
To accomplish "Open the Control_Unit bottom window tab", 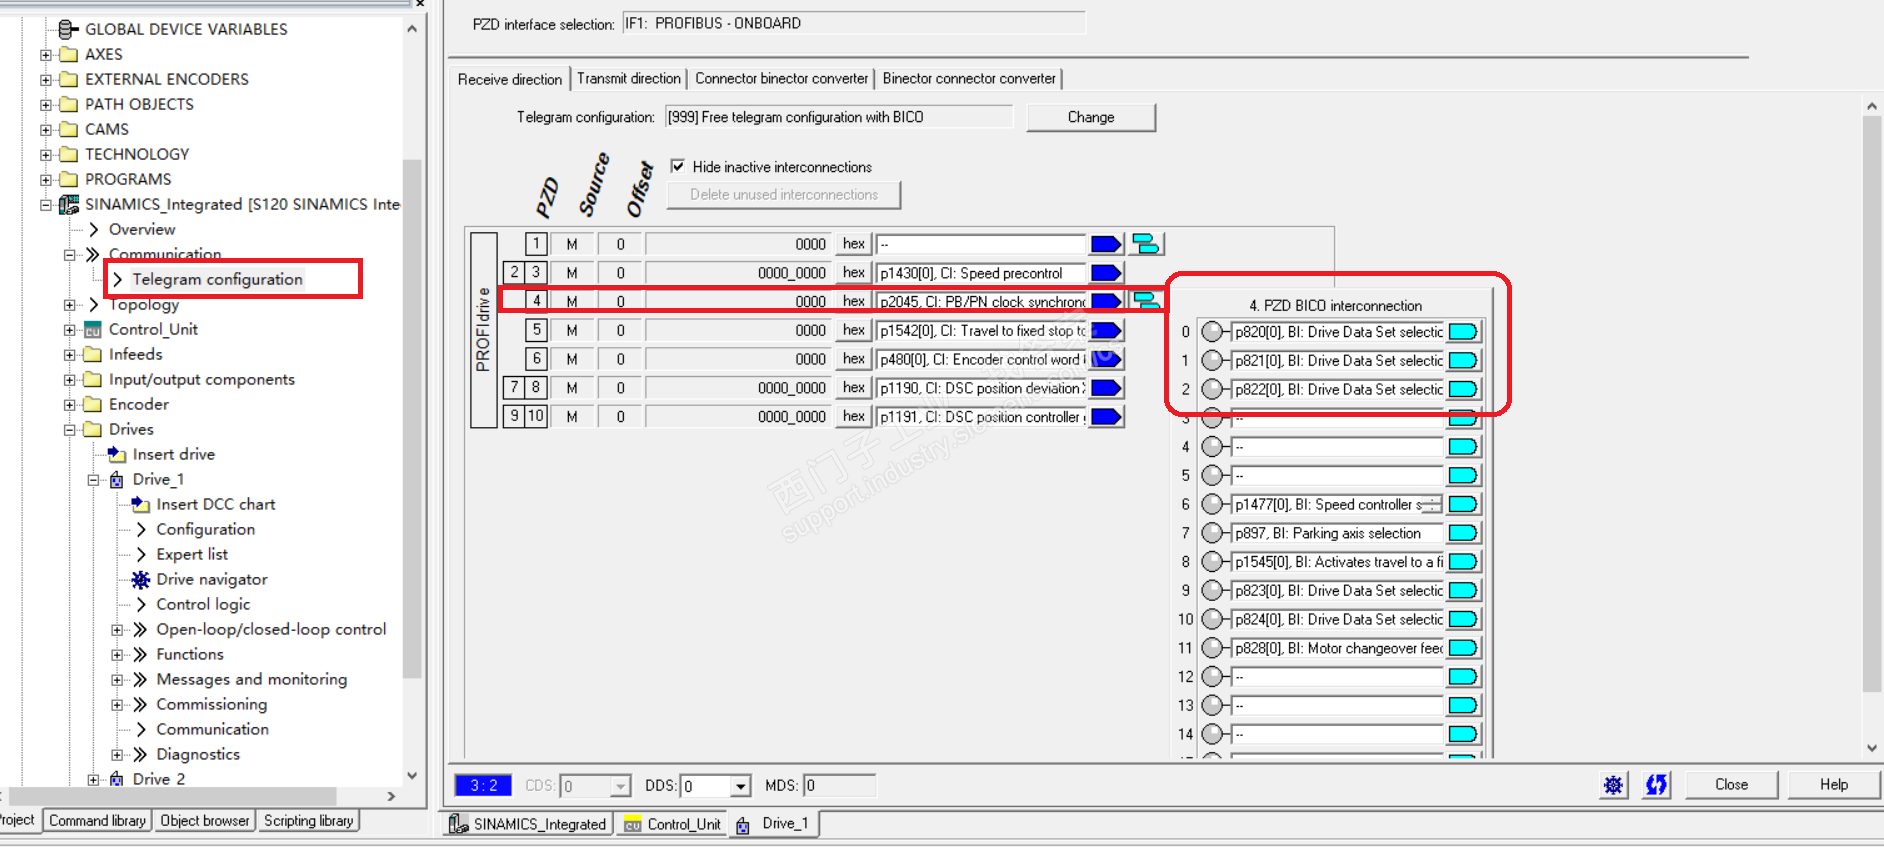I will (x=673, y=824).
